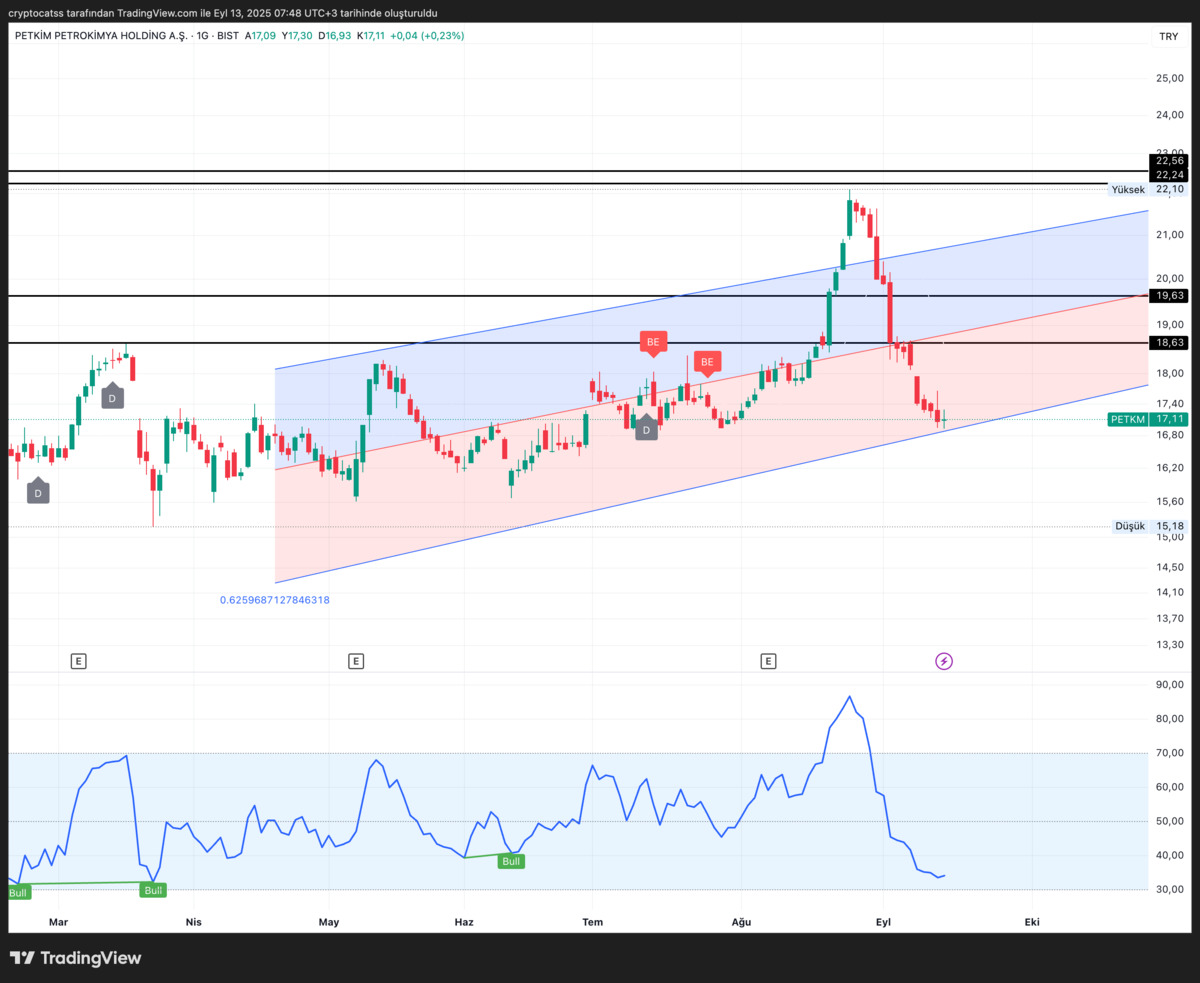Select the D dividend marker under mid-March candles

pos(112,397)
